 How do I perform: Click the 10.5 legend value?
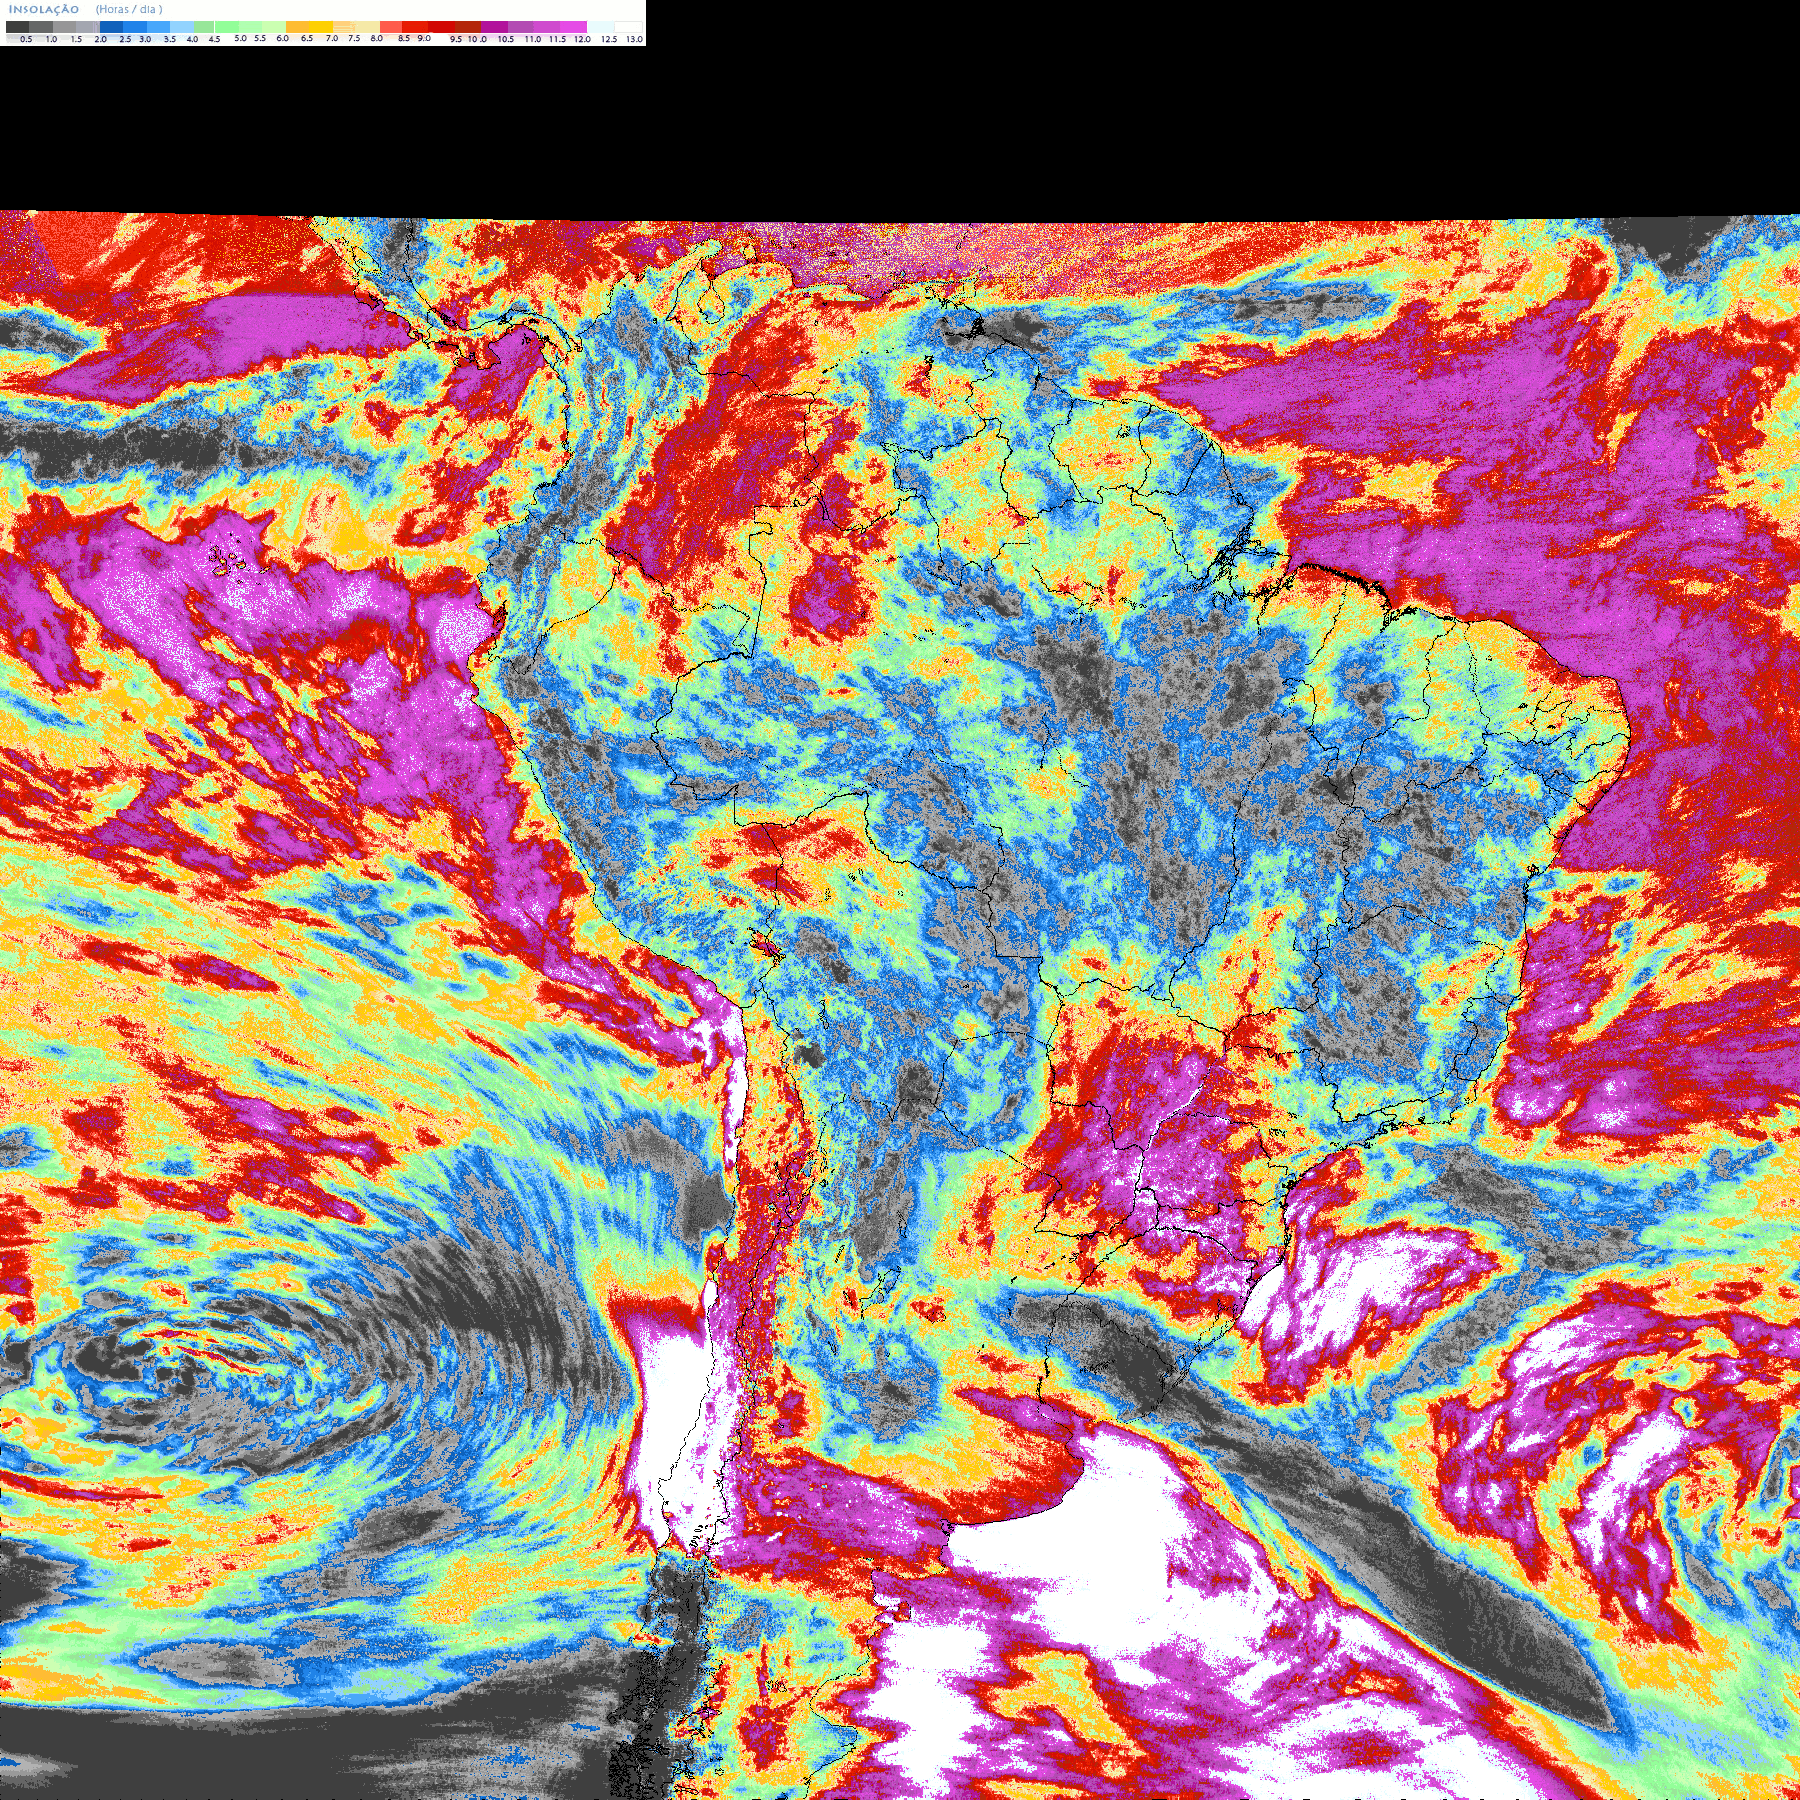506,39
